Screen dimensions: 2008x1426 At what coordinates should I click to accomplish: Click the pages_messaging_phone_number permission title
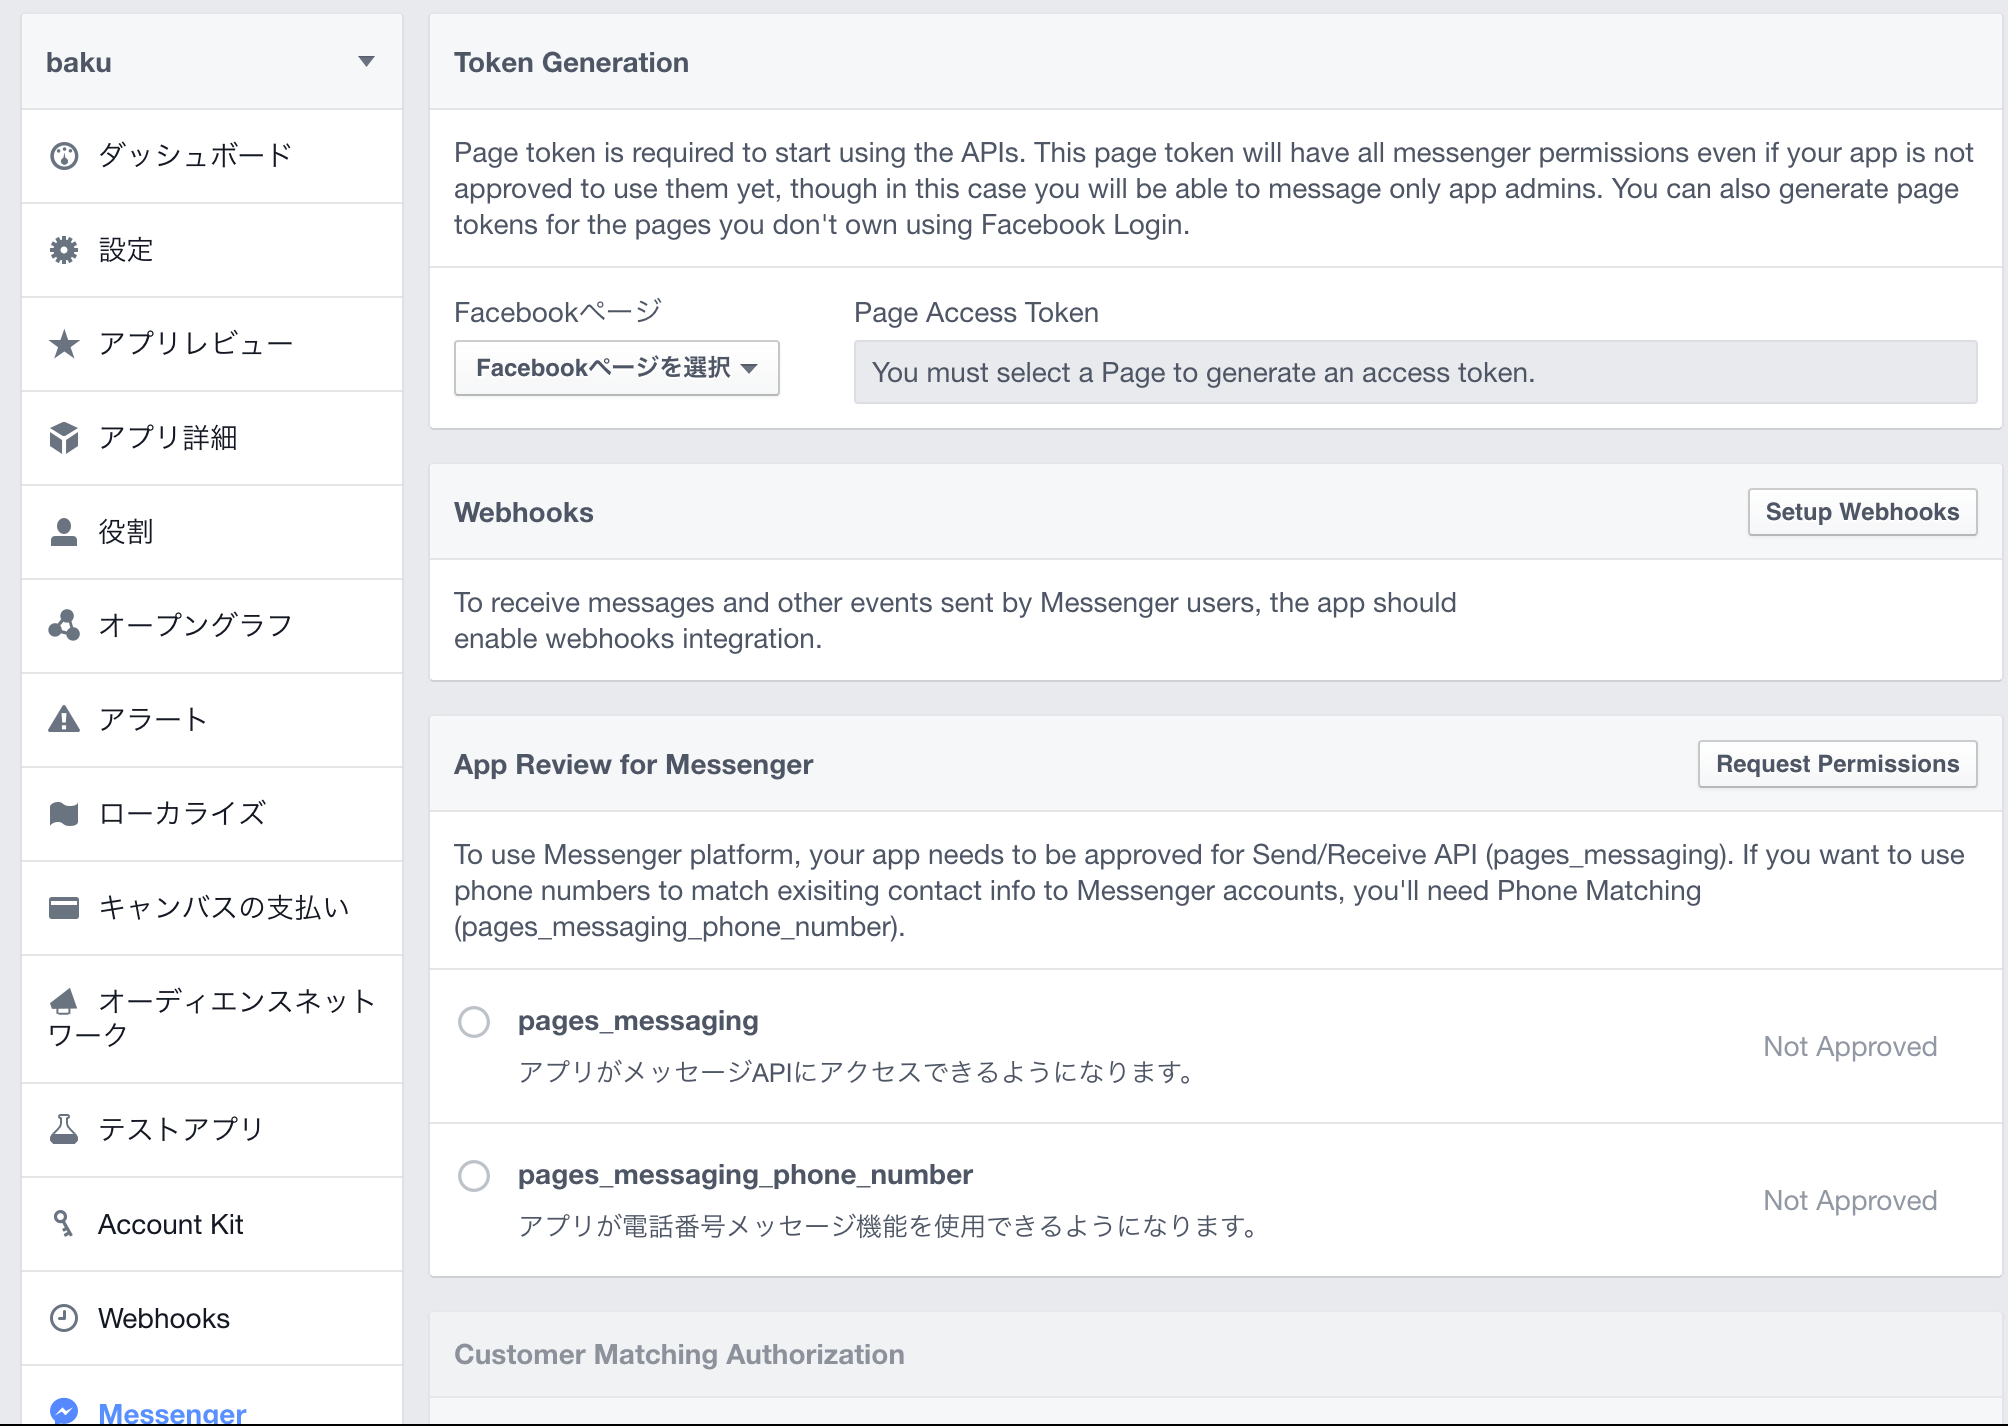(x=745, y=1175)
